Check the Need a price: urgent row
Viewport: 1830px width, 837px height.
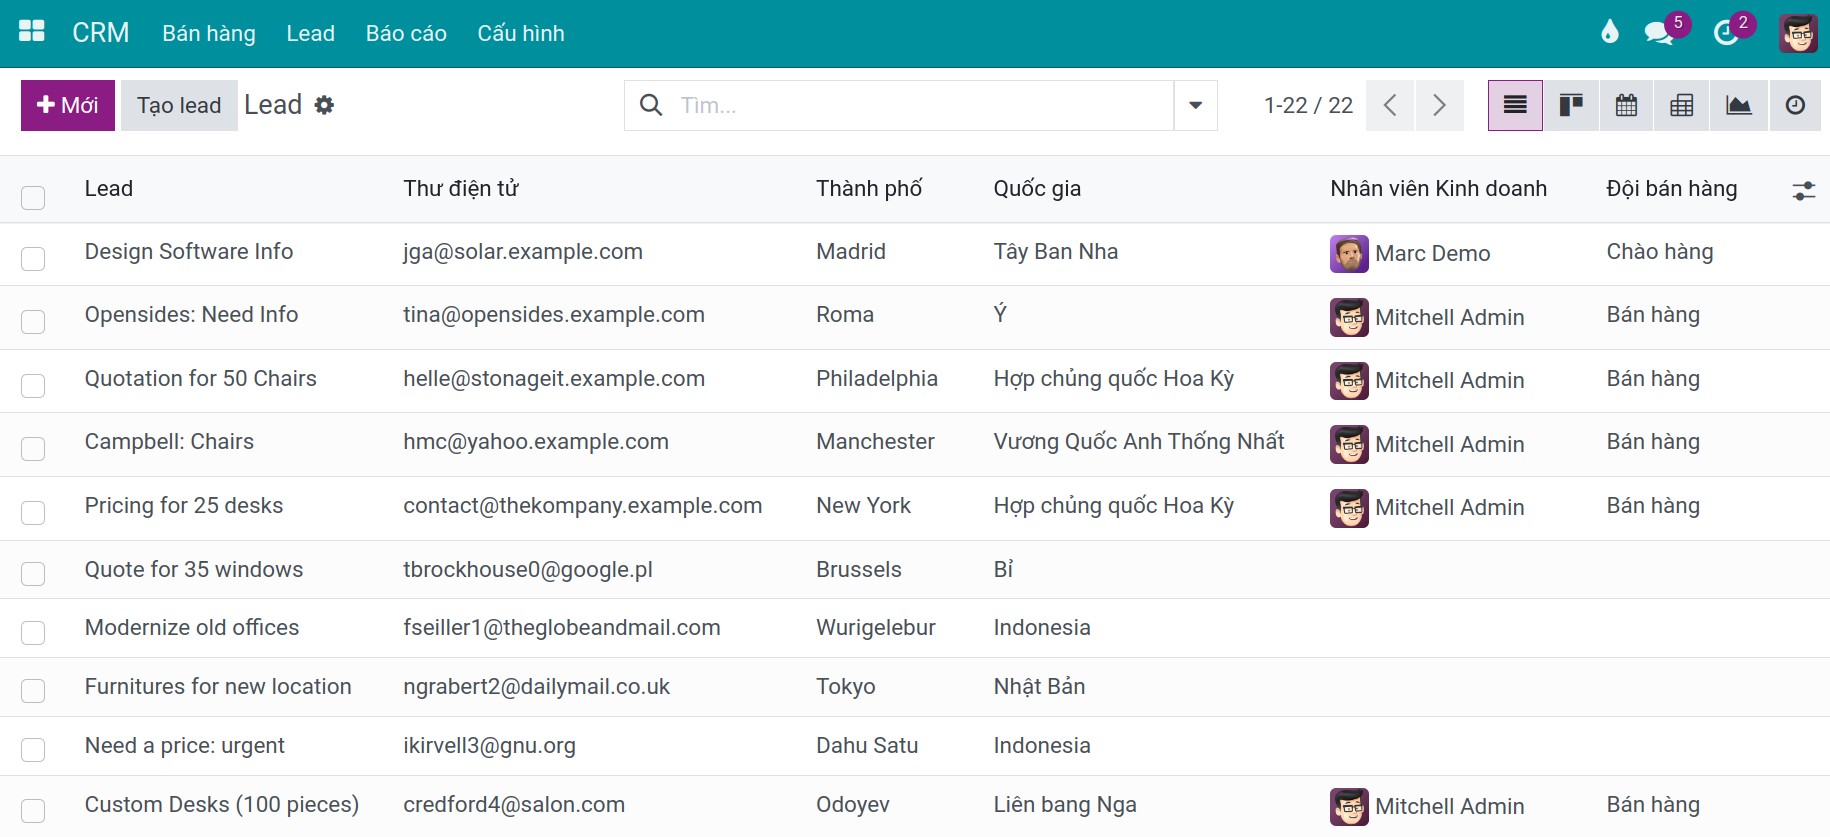click(33, 750)
